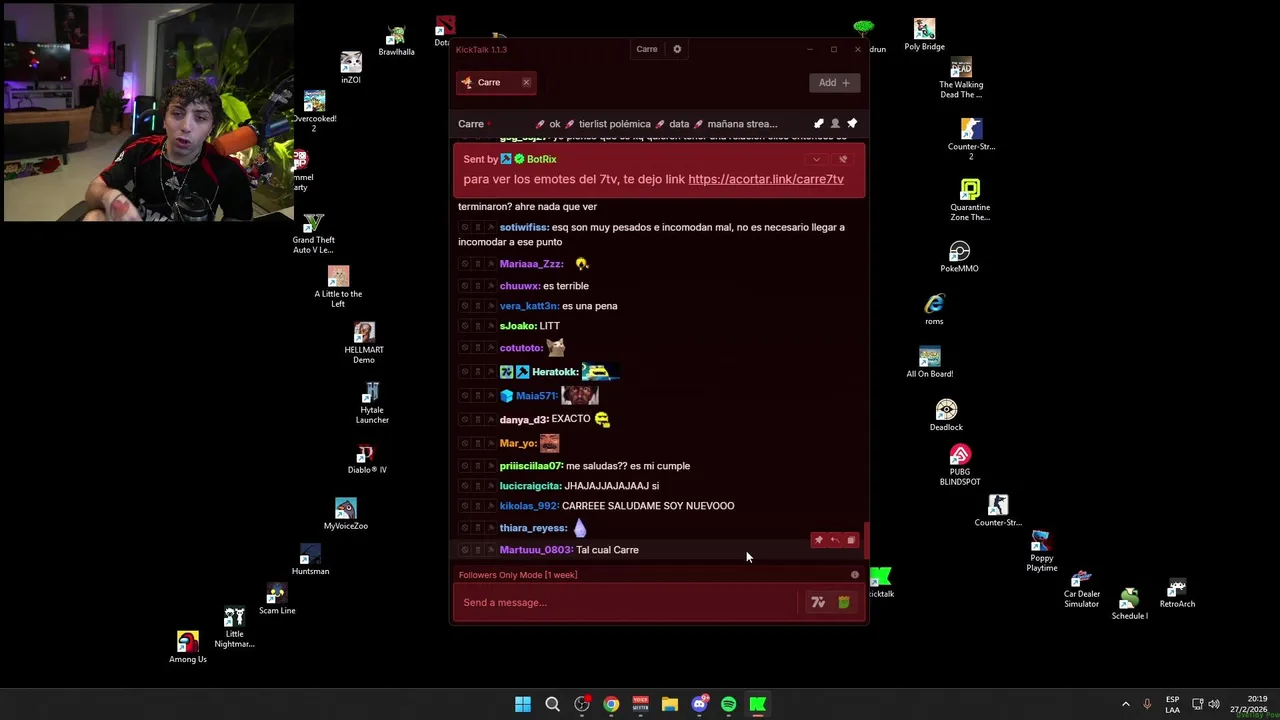Open the RetroArch desktop shortcut
Screen dimensions: 1280x720
1177,593
